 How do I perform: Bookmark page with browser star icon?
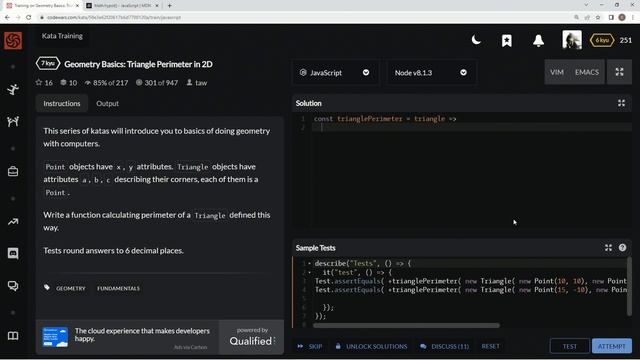coord(598,17)
